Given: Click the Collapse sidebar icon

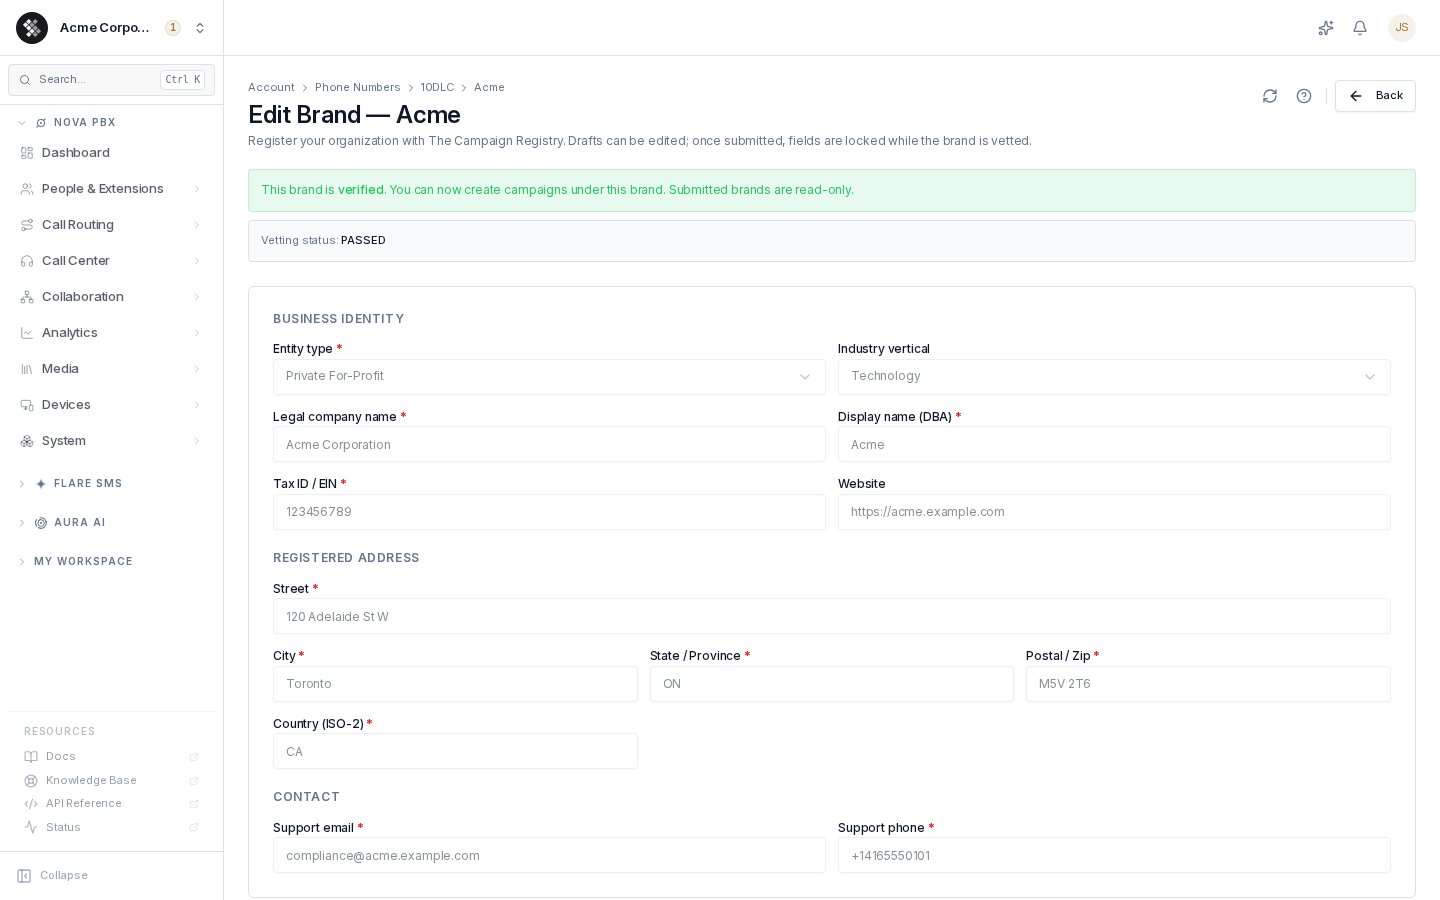Looking at the screenshot, I should pyautogui.click(x=24, y=876).
